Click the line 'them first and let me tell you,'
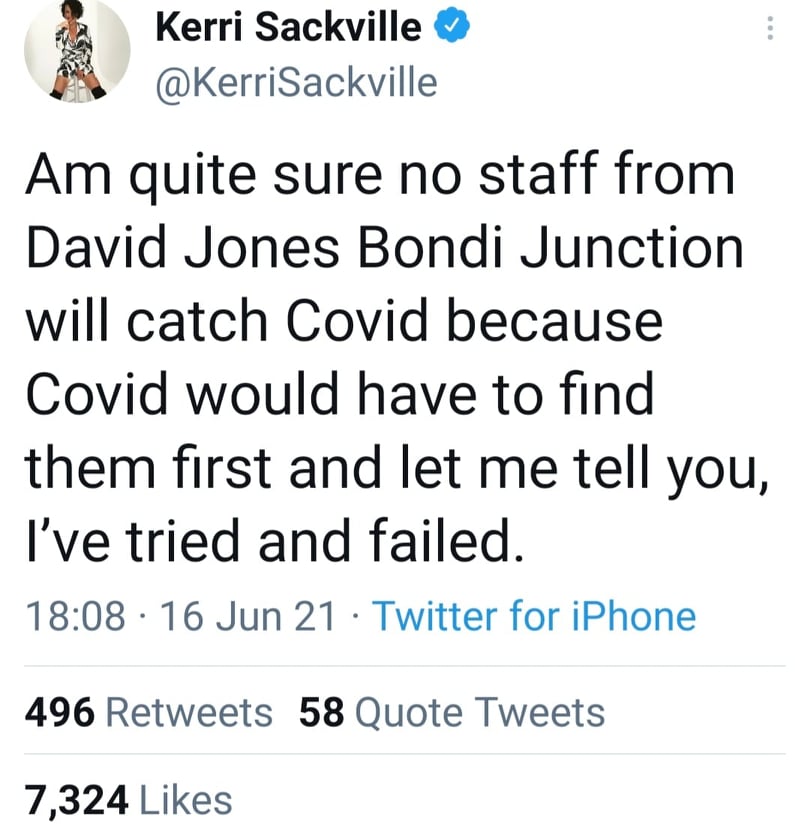 396,469
